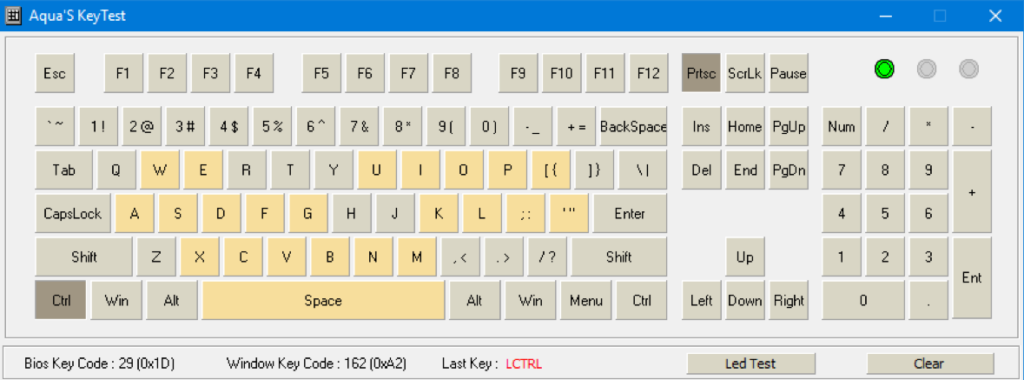The width and height of the screenshot is (1024, 380).
Task: Click the ScrLk key
Action: click(744, 73)
